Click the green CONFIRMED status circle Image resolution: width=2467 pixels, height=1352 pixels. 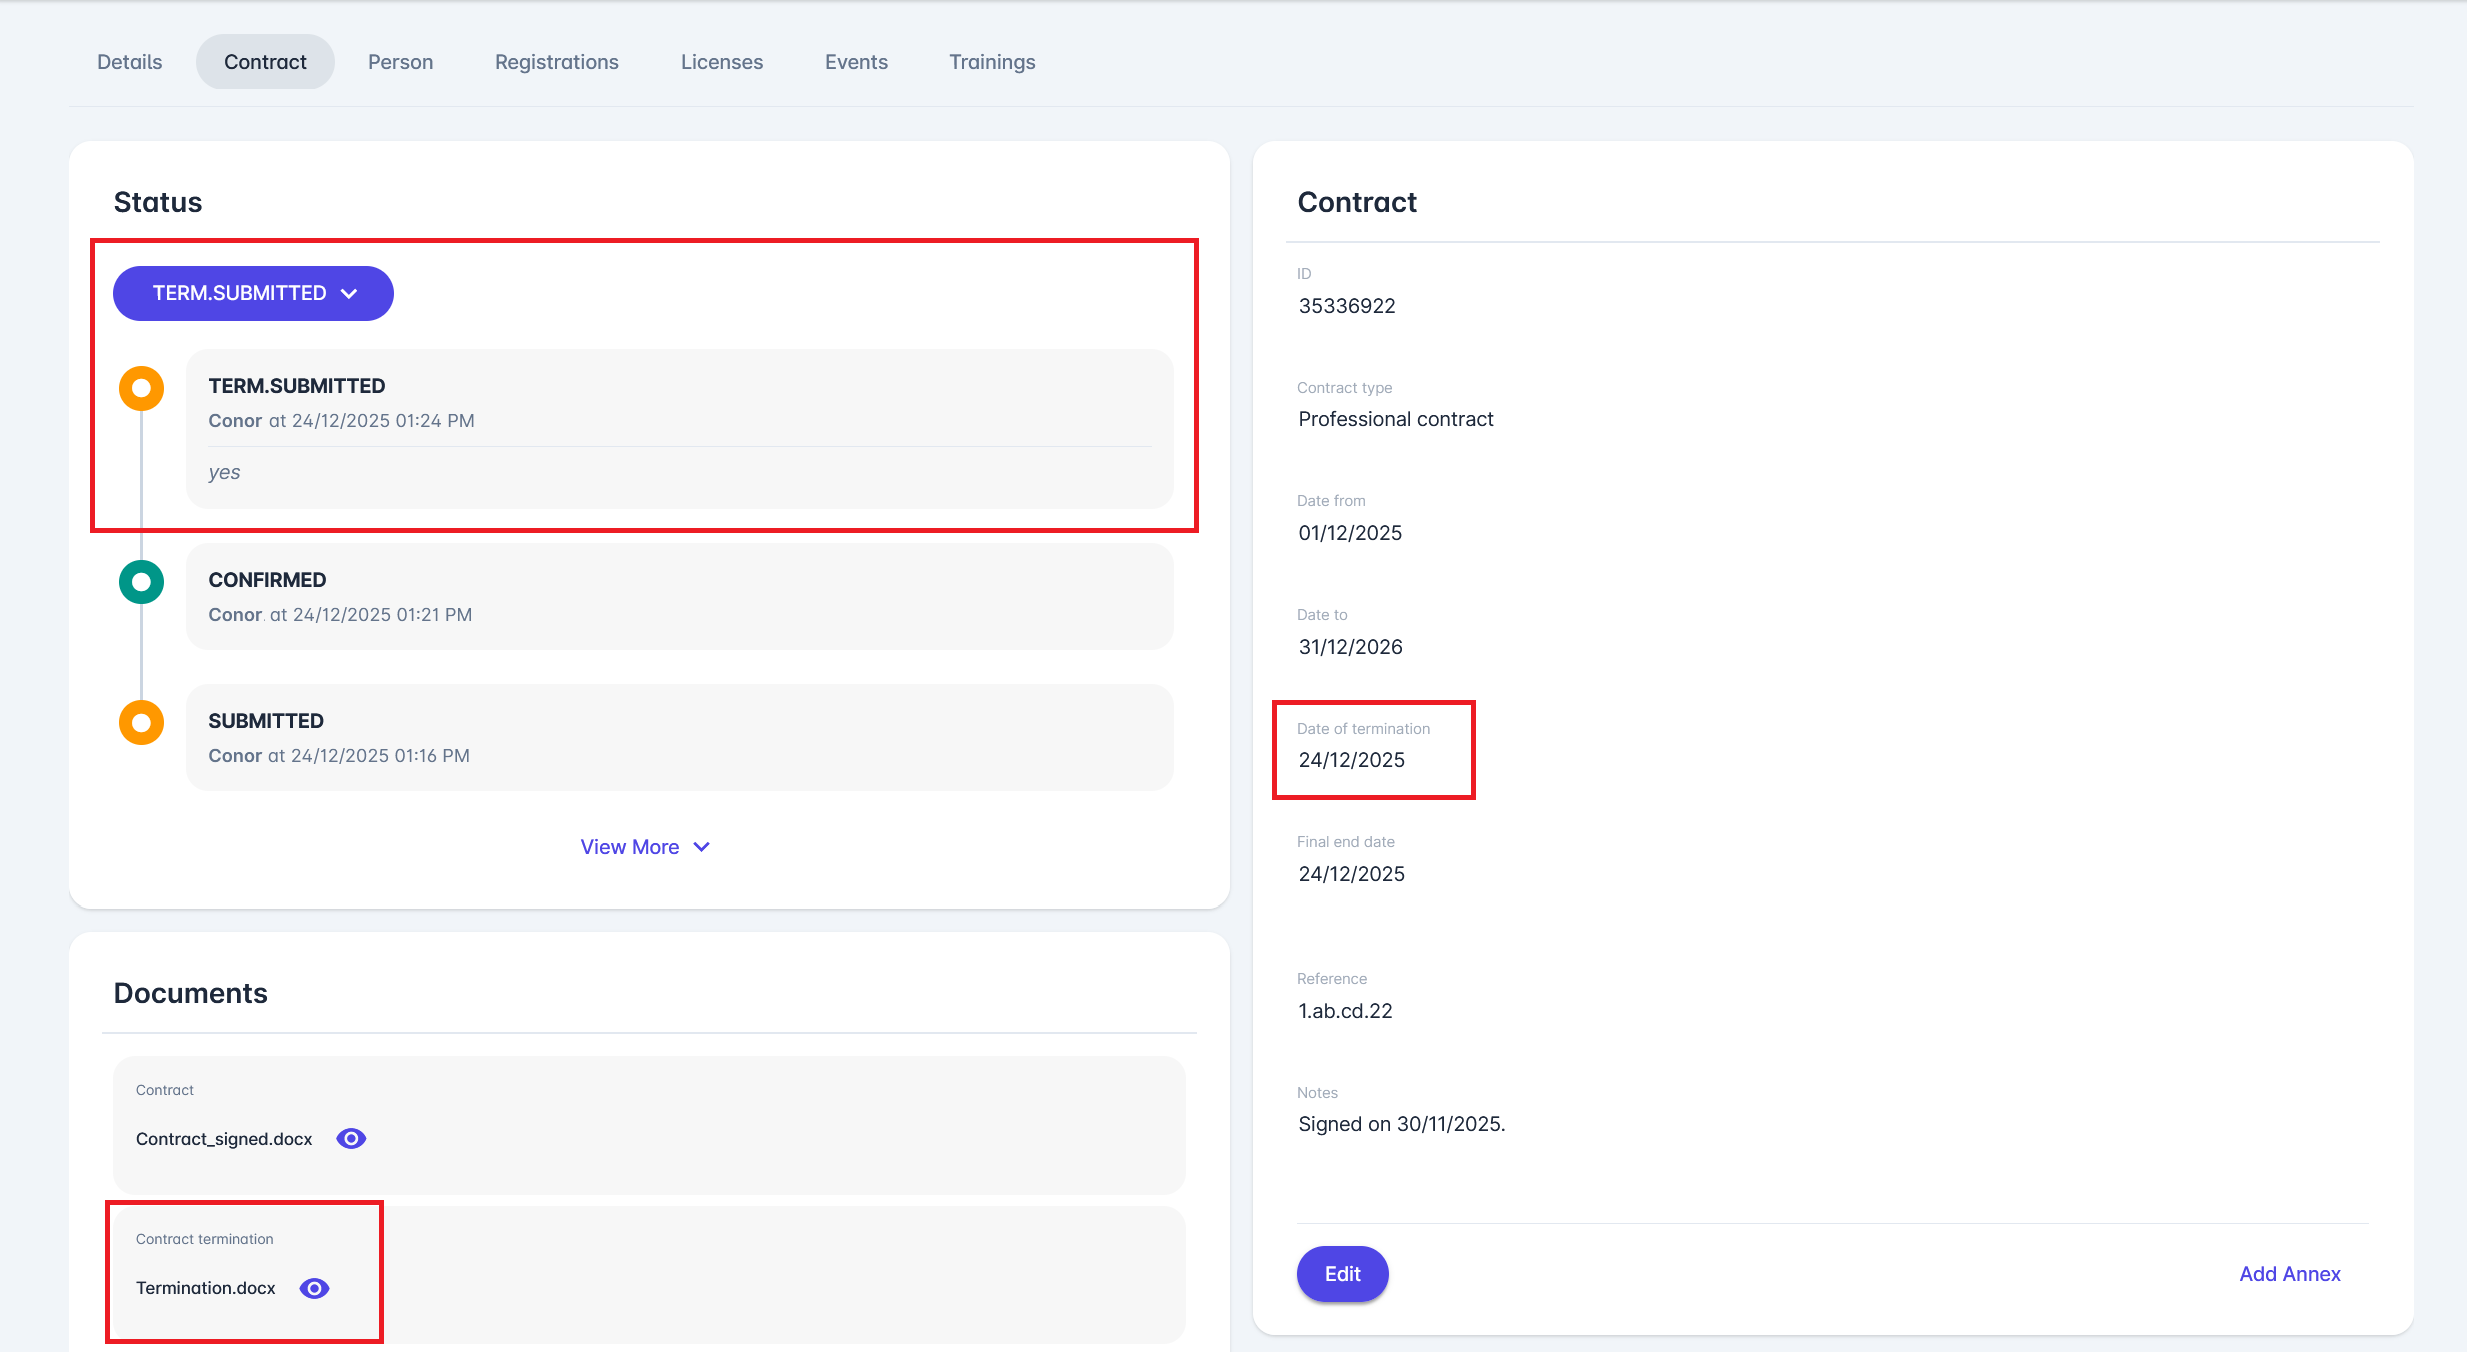(x=141, y=582)
